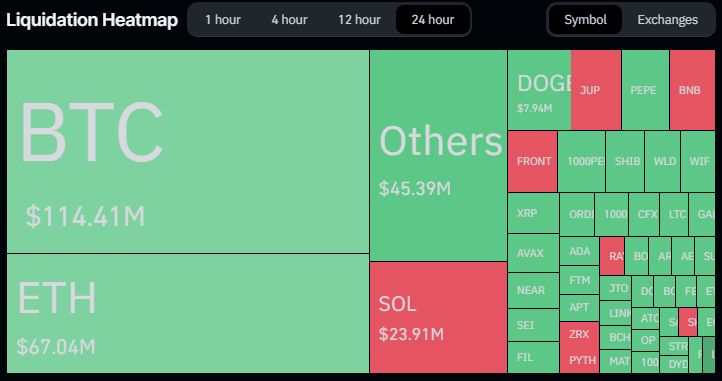Click the SEI tile

click(x=533, y=325)
